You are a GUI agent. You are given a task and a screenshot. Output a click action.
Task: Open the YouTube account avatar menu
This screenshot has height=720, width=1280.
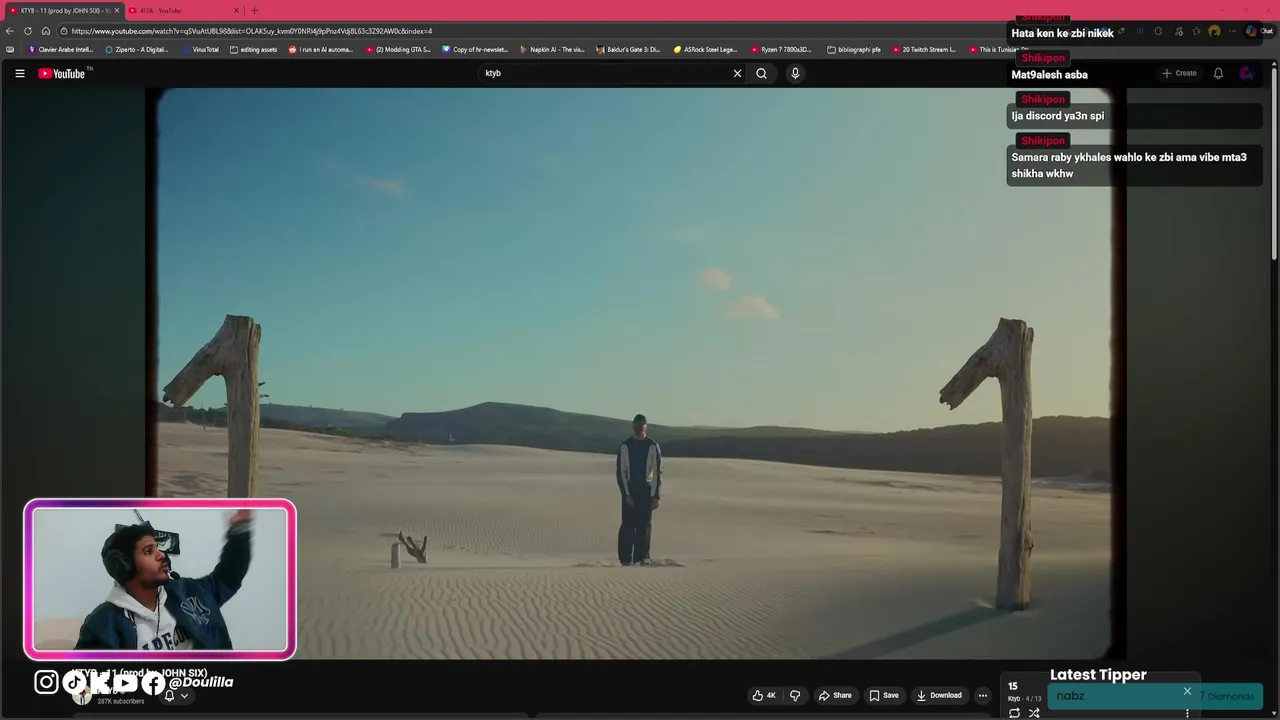[1246, 73]
